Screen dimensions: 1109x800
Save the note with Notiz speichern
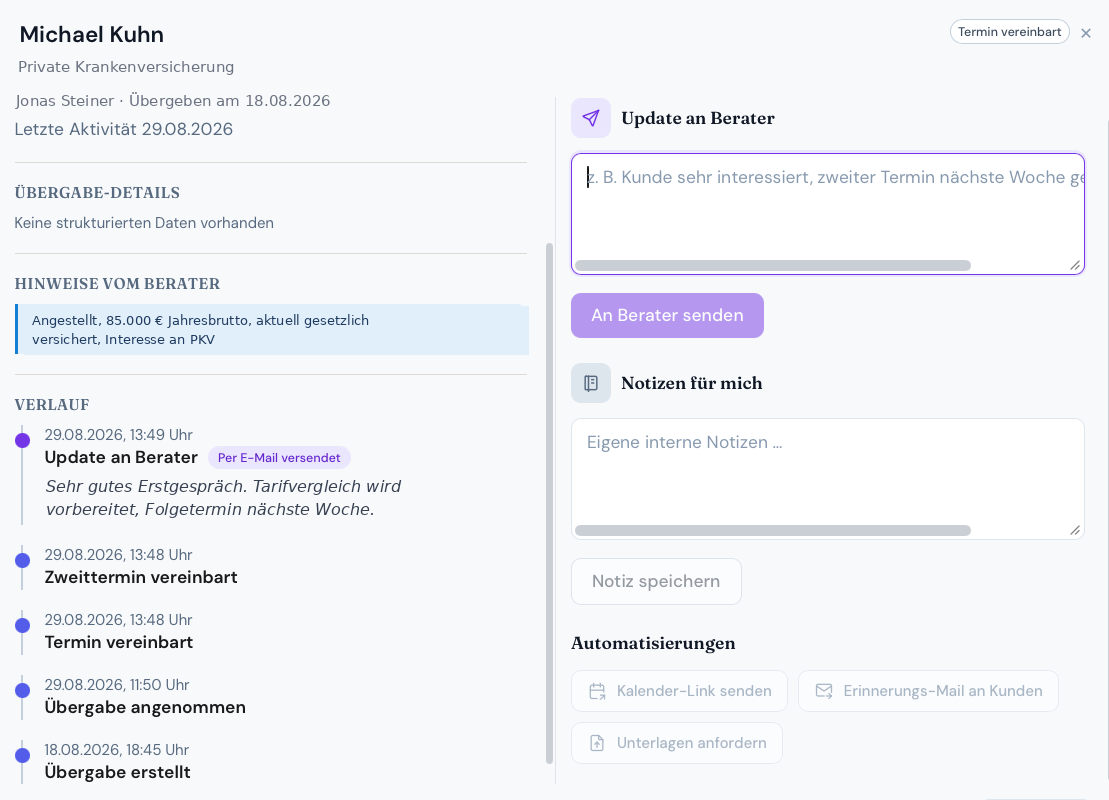[x=656, y=581]
